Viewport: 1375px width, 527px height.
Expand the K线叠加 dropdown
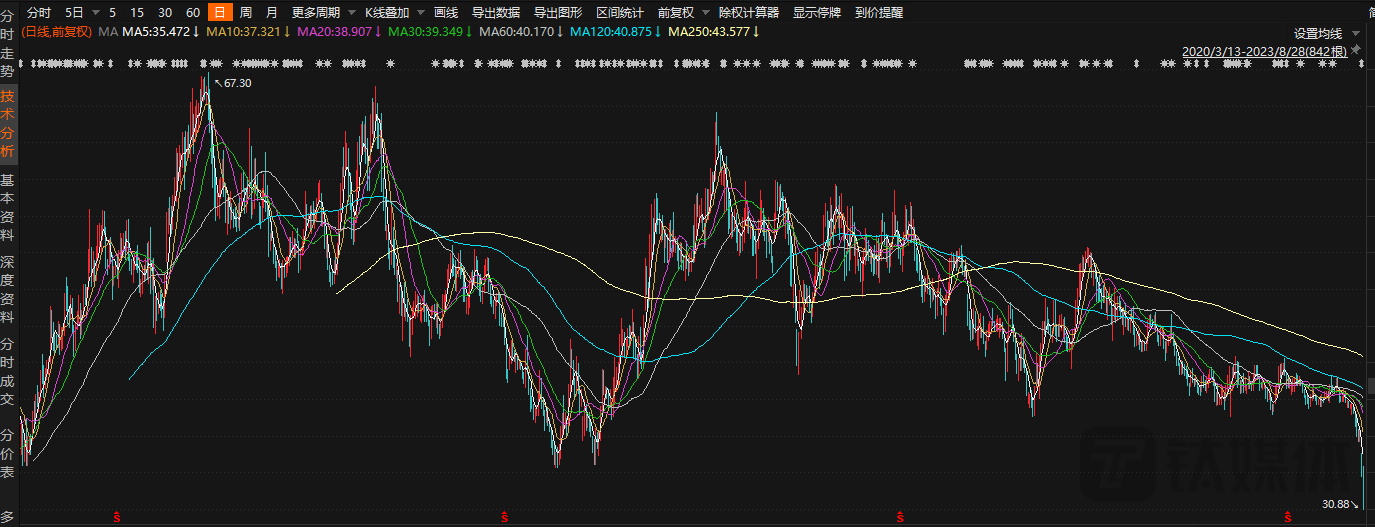(x=417, y=13)
